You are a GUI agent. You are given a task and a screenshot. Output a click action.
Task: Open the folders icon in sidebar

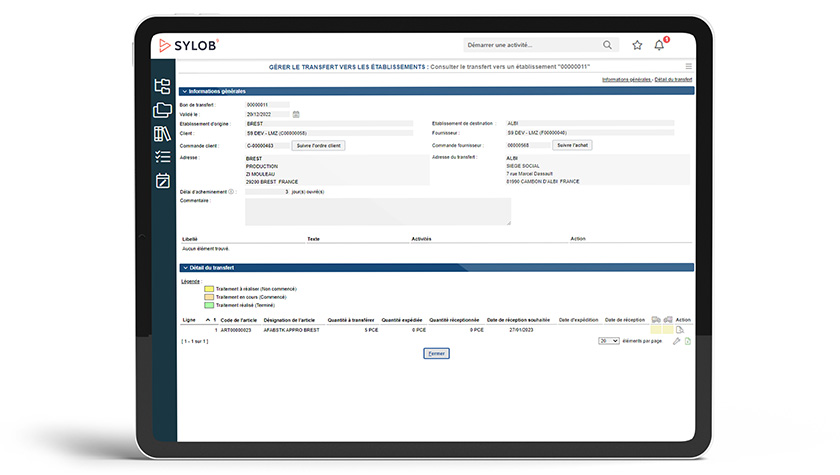162,110
